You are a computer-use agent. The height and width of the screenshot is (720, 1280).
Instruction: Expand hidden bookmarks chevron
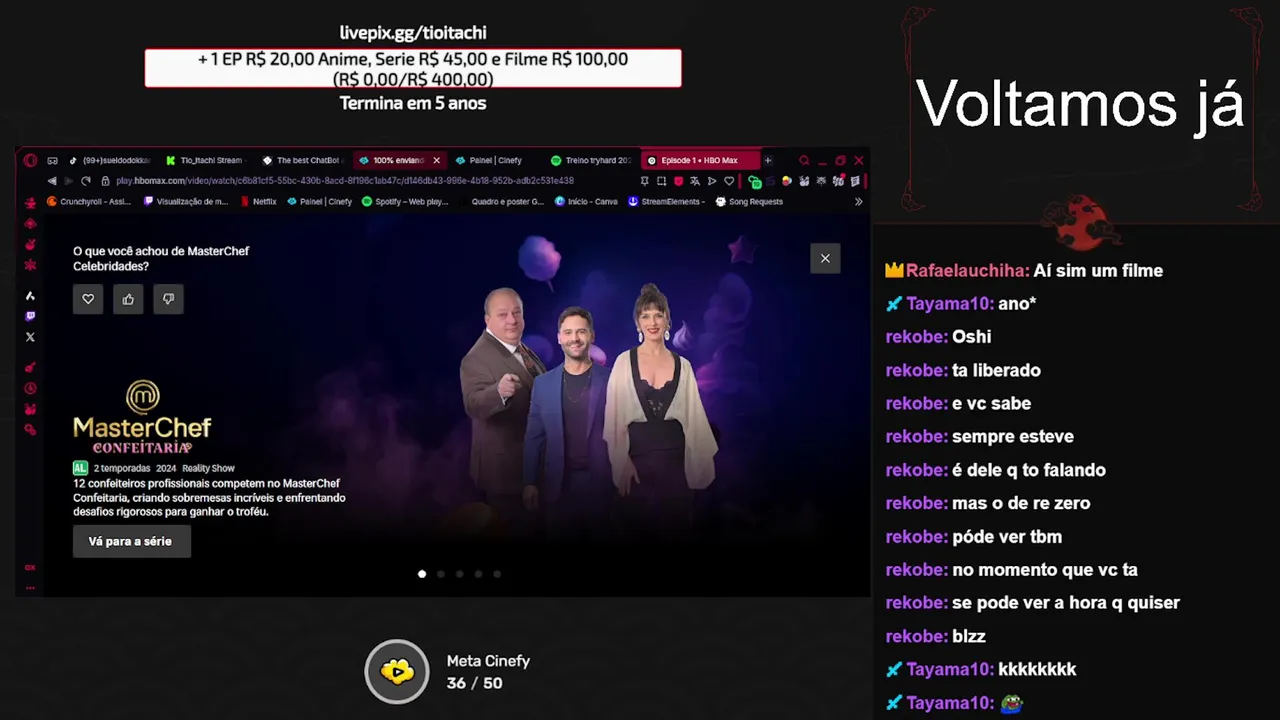858,201
